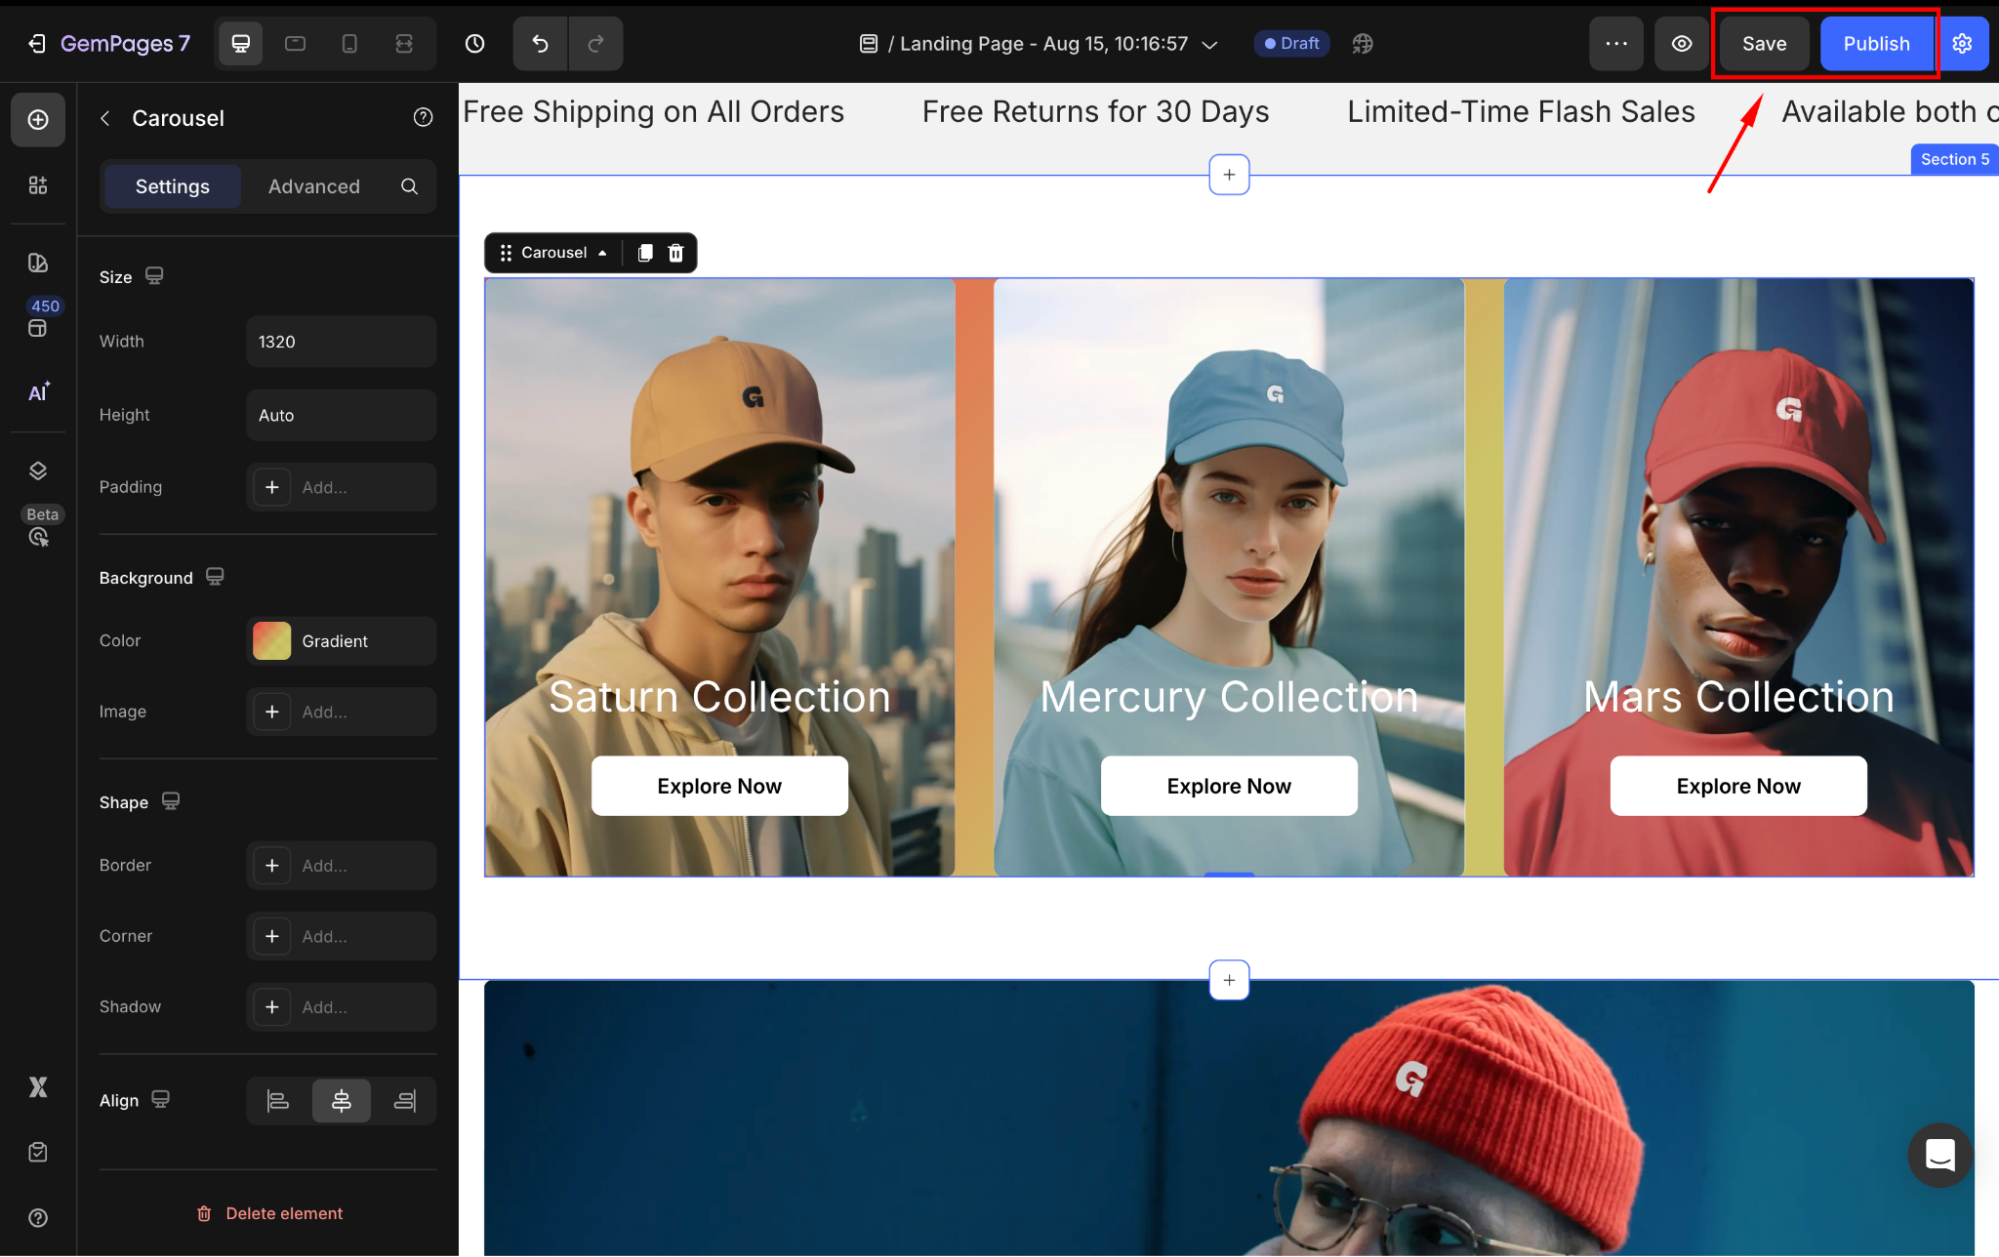
Task: Click the undo arrow icon
Action: 540,44
